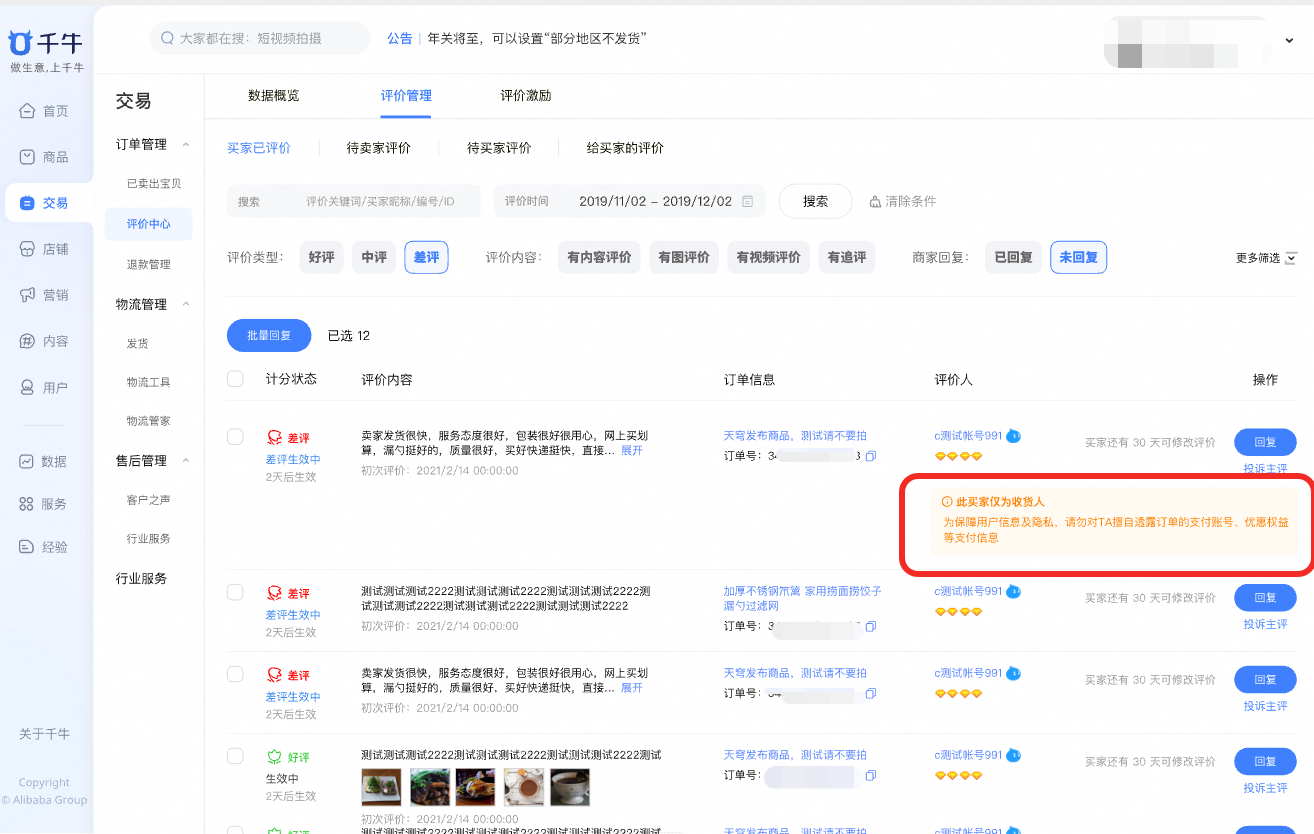The height and width of the screenshot is (834, 1314).
Task: Tick checkbox of 好评 review row
Action: [235, 756]
